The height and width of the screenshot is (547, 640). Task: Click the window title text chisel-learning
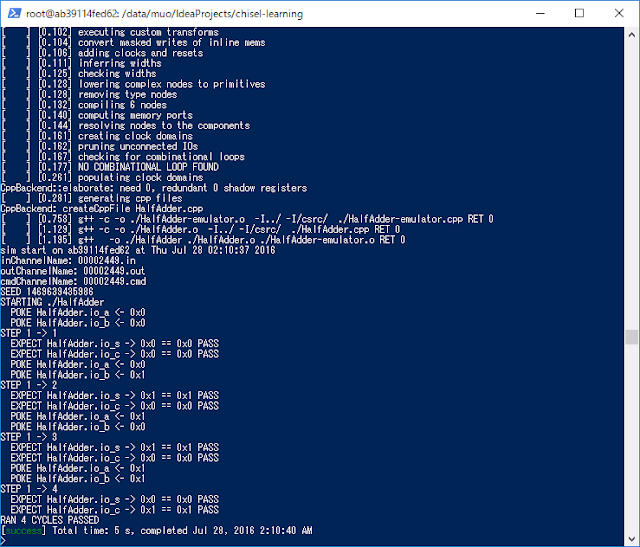(x=268, y=13)
